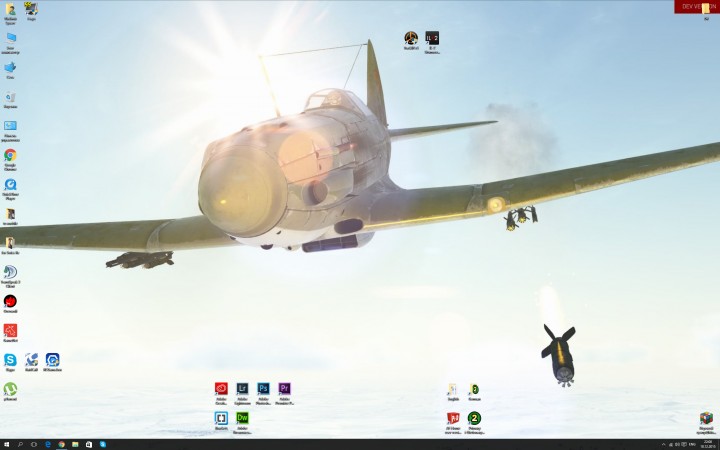Open Task View from the taskbar
720x450 pixels.
click(34, 444)
